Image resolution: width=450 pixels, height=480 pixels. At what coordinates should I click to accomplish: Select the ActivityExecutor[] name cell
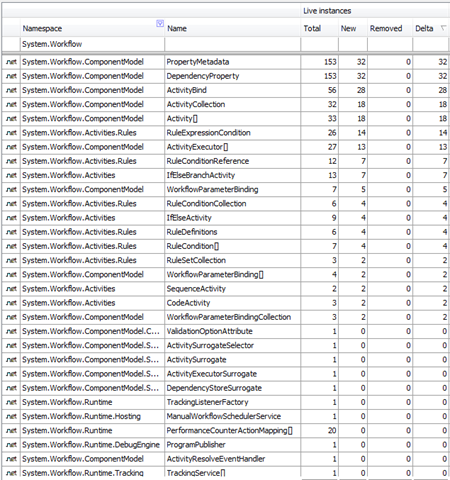point(233,147)
